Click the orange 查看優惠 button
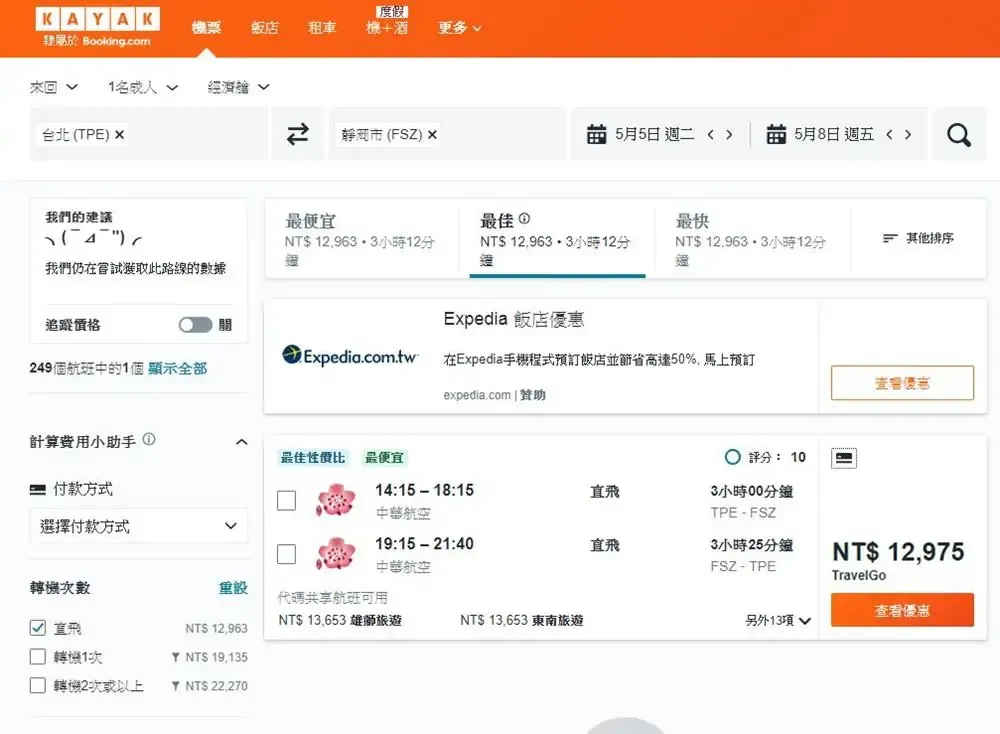Image resolution: width=1000 pixels, height=734 pixels. (902, 608)
